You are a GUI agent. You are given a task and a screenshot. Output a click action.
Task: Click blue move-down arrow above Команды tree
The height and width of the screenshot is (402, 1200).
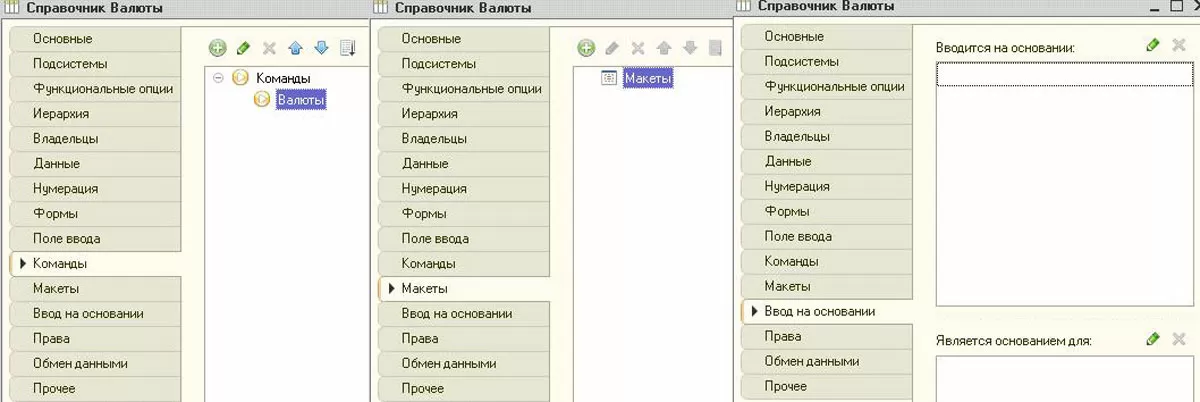pyautogui.click(x=321, y=47)
